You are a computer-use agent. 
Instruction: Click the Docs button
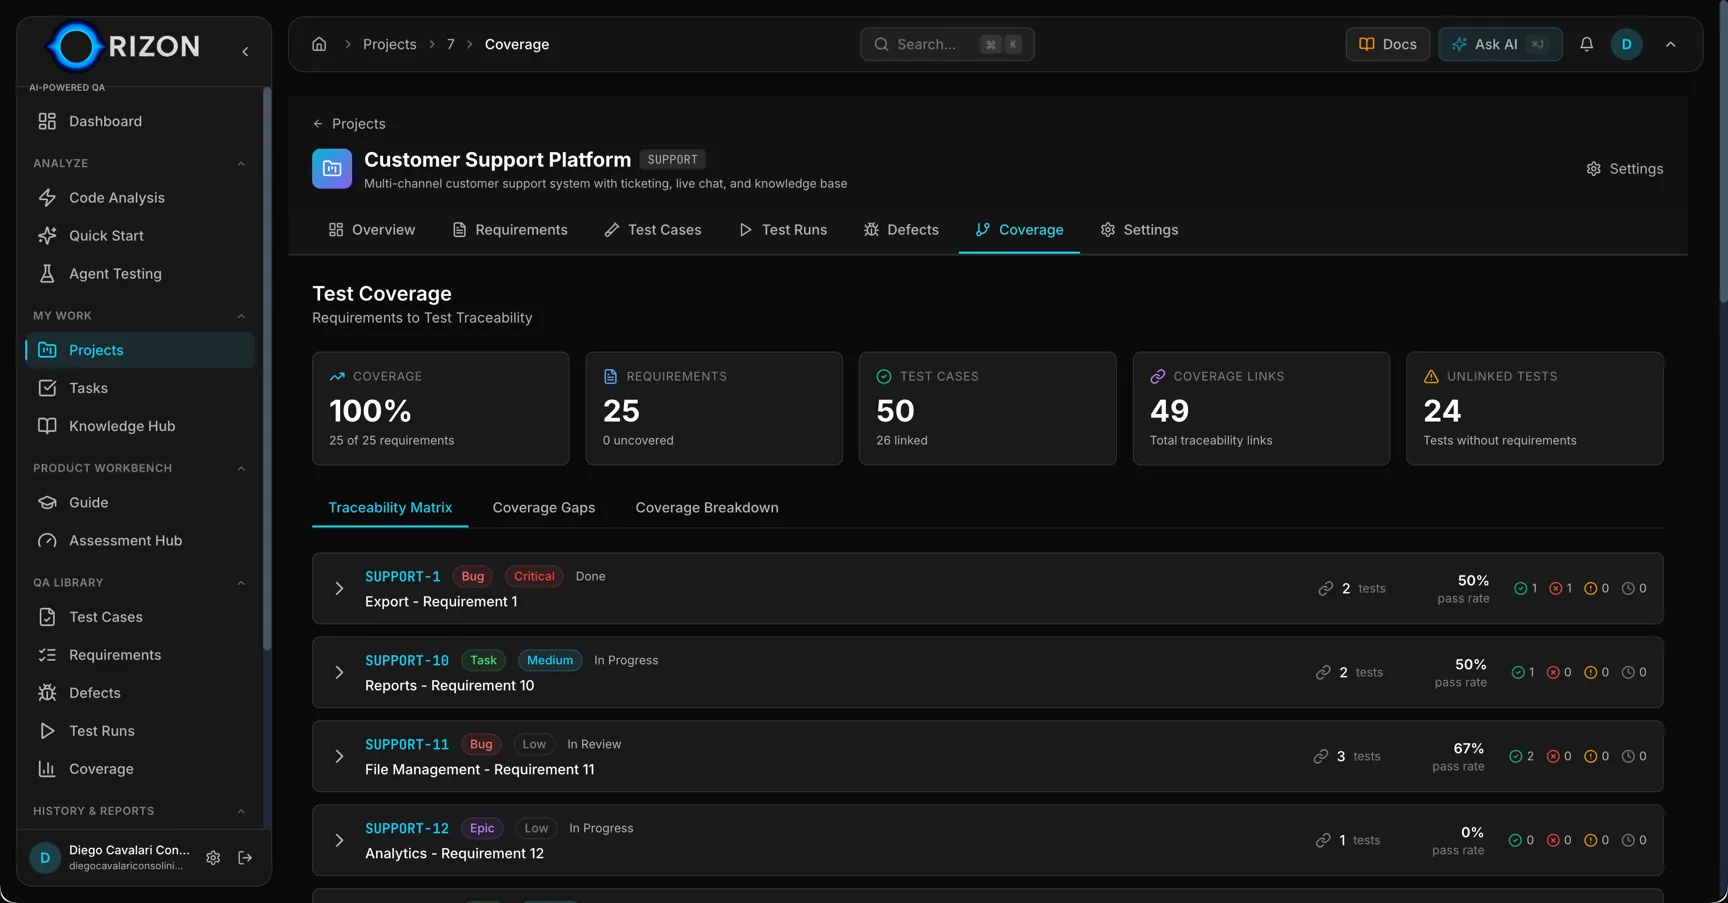point(1387,44)
